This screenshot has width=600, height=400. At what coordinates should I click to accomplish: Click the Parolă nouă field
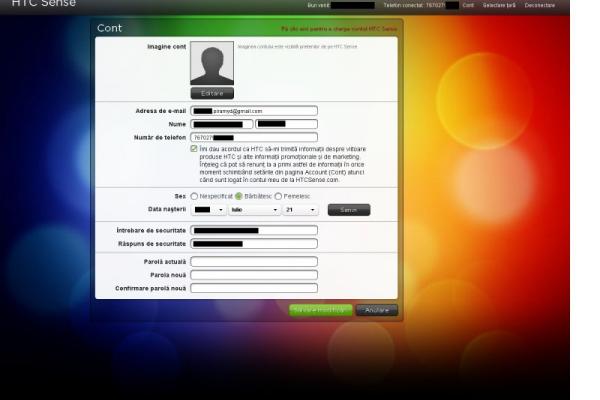click(254, 275)
